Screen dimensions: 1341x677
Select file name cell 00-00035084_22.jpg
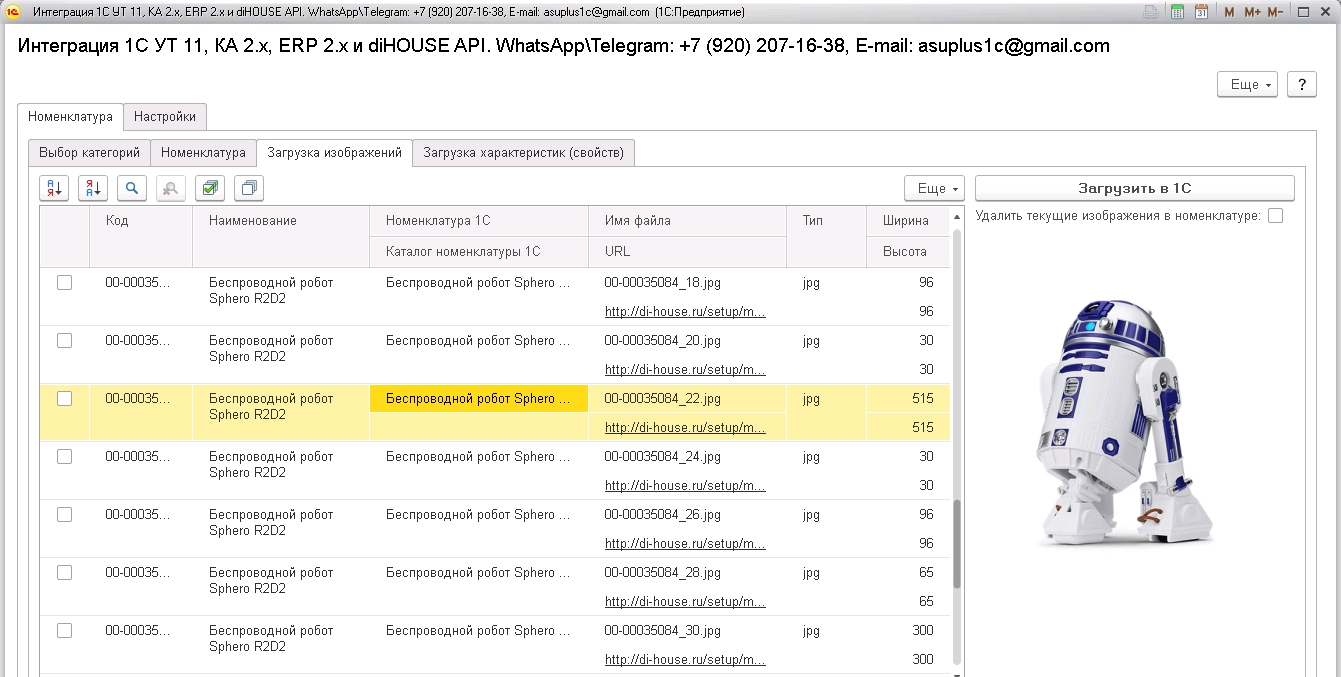point(687,399)
